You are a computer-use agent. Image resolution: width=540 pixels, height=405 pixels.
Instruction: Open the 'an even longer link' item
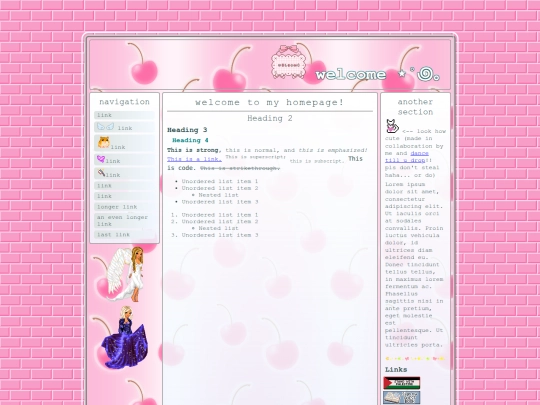124,220
